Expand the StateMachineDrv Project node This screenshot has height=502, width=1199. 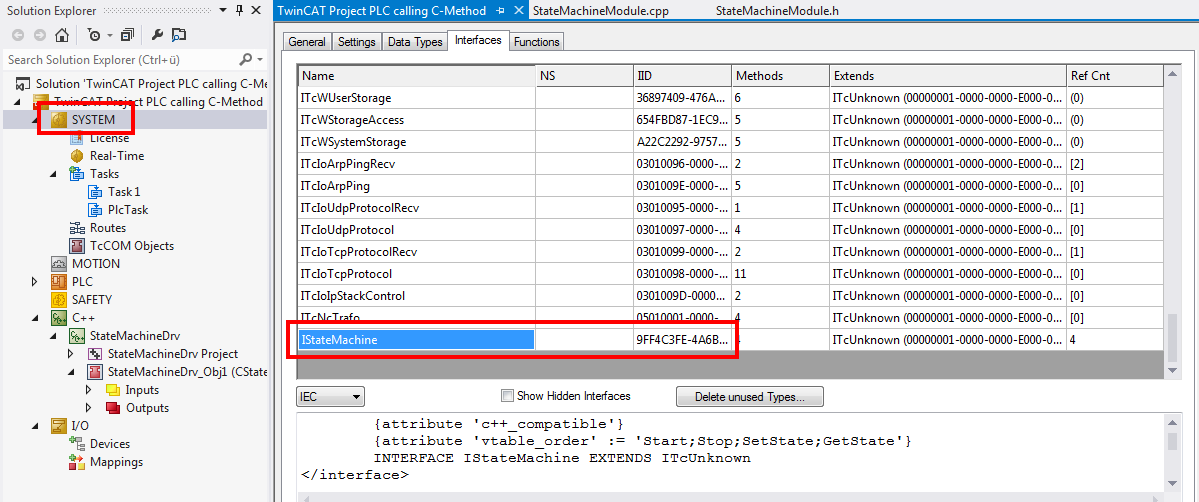point(71,354)
